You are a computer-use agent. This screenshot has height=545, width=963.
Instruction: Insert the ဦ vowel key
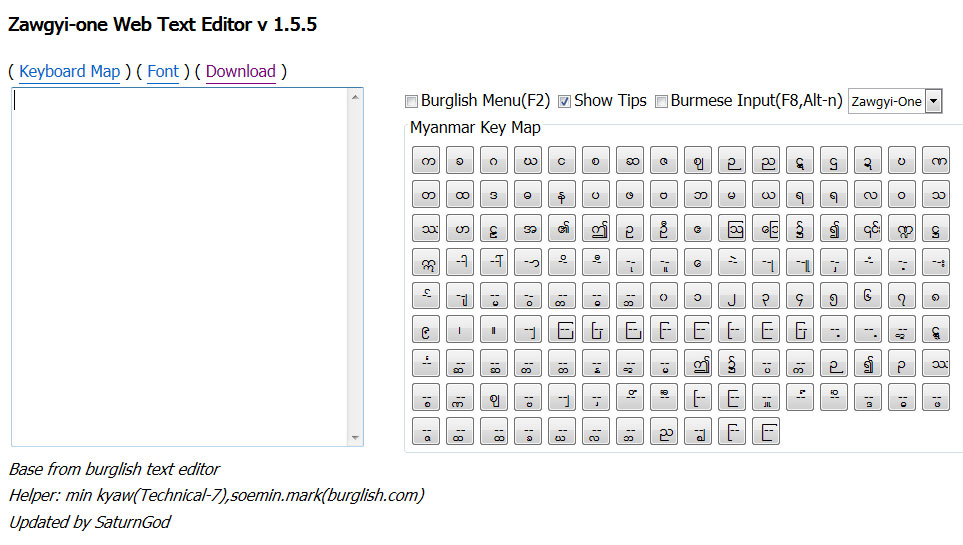tap(664, 229)
